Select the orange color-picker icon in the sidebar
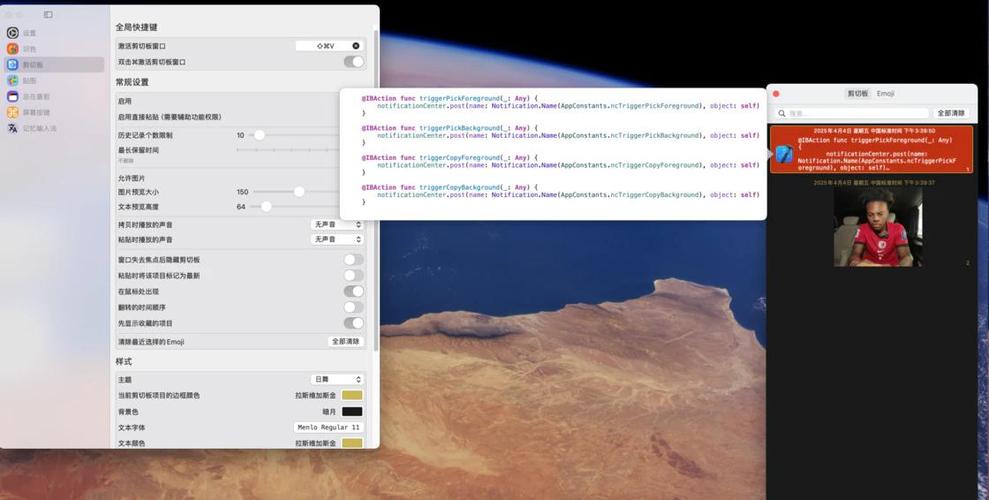 click(13, 49)
